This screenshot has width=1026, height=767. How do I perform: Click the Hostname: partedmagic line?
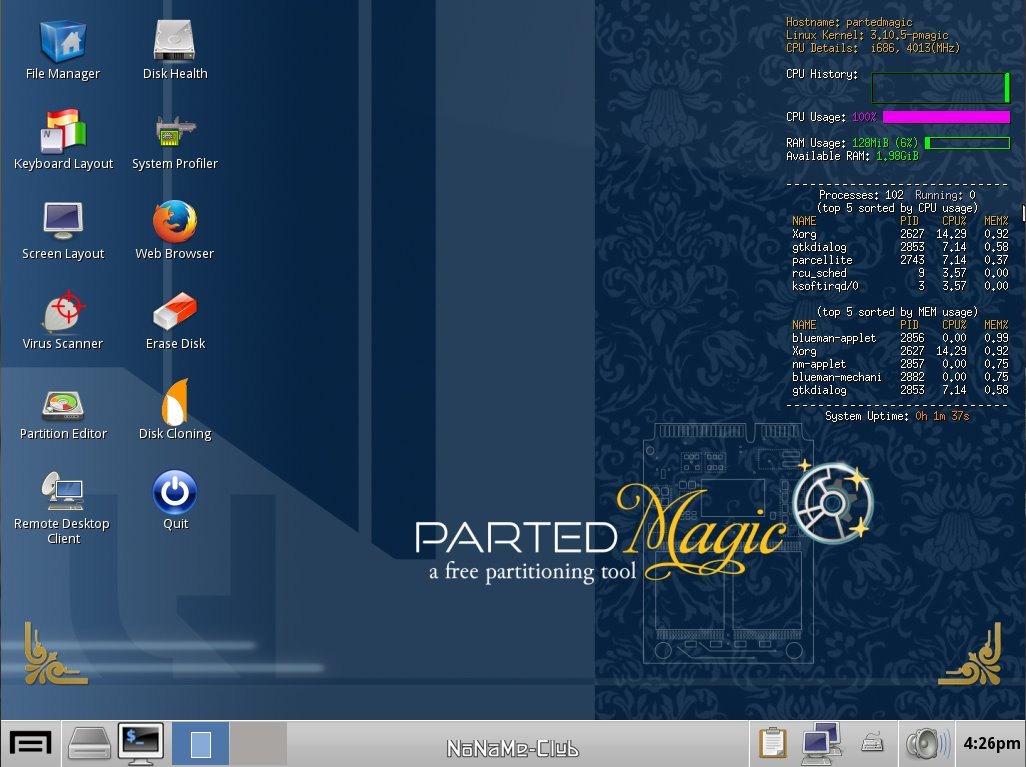point(849,22)
